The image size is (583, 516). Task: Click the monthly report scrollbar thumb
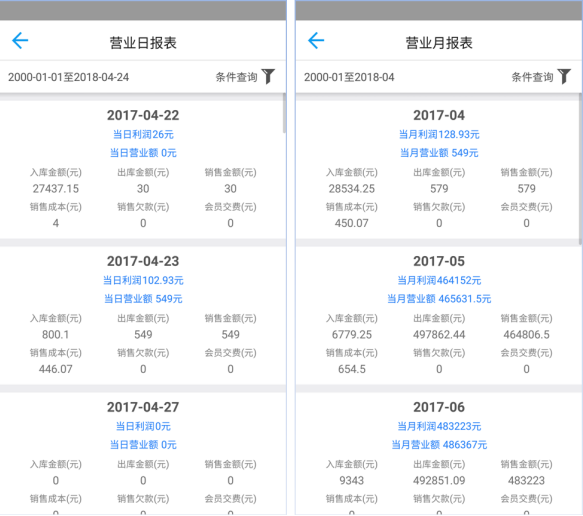tap(580, 169)
